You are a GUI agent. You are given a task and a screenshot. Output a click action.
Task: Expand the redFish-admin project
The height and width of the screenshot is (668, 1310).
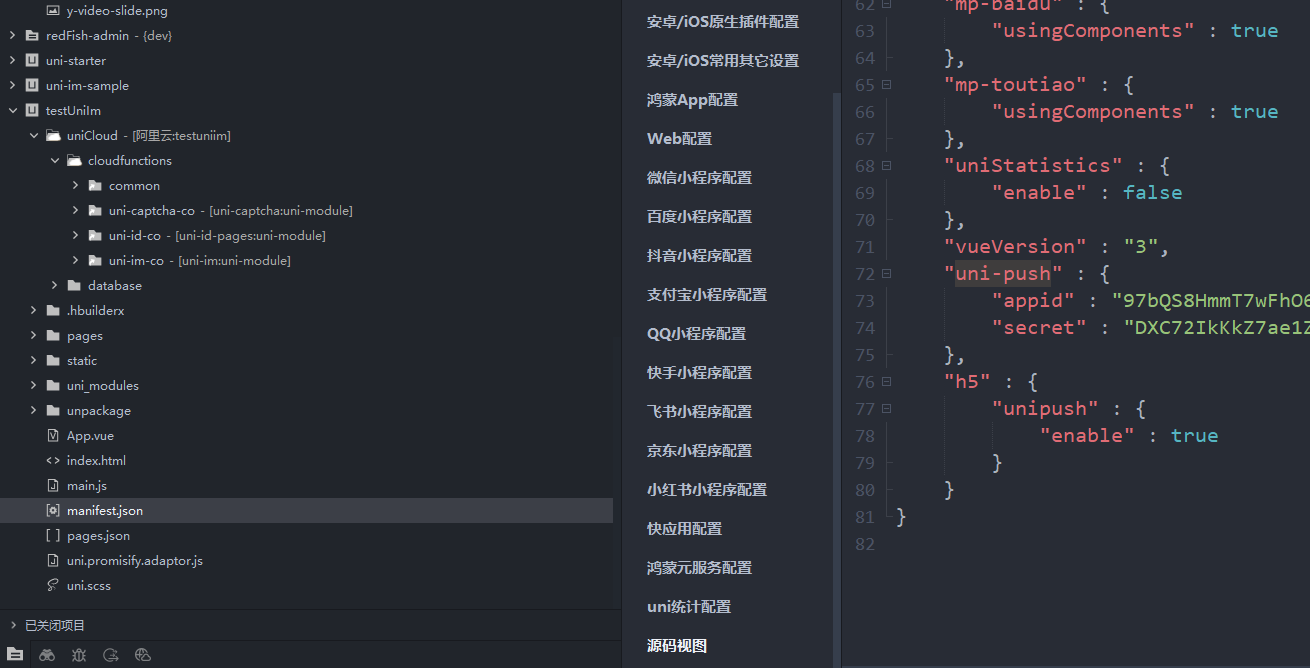pyautogui.click(x=12, y=35)
